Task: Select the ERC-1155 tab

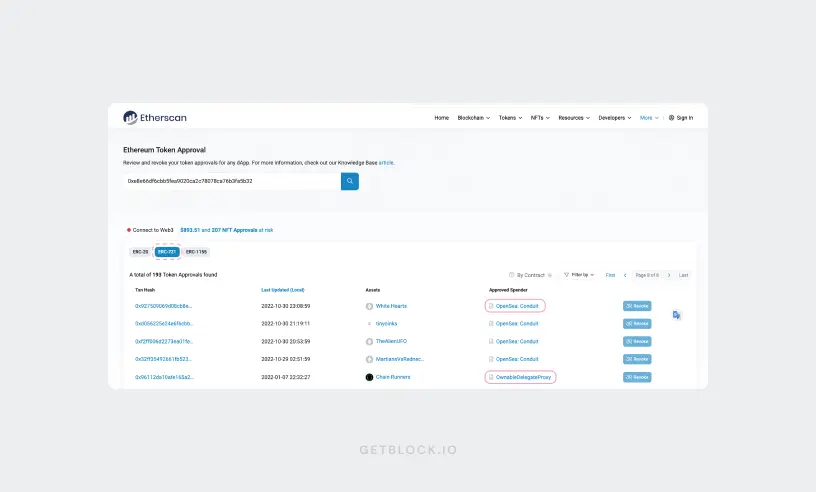Action: (x=196, y=252)
